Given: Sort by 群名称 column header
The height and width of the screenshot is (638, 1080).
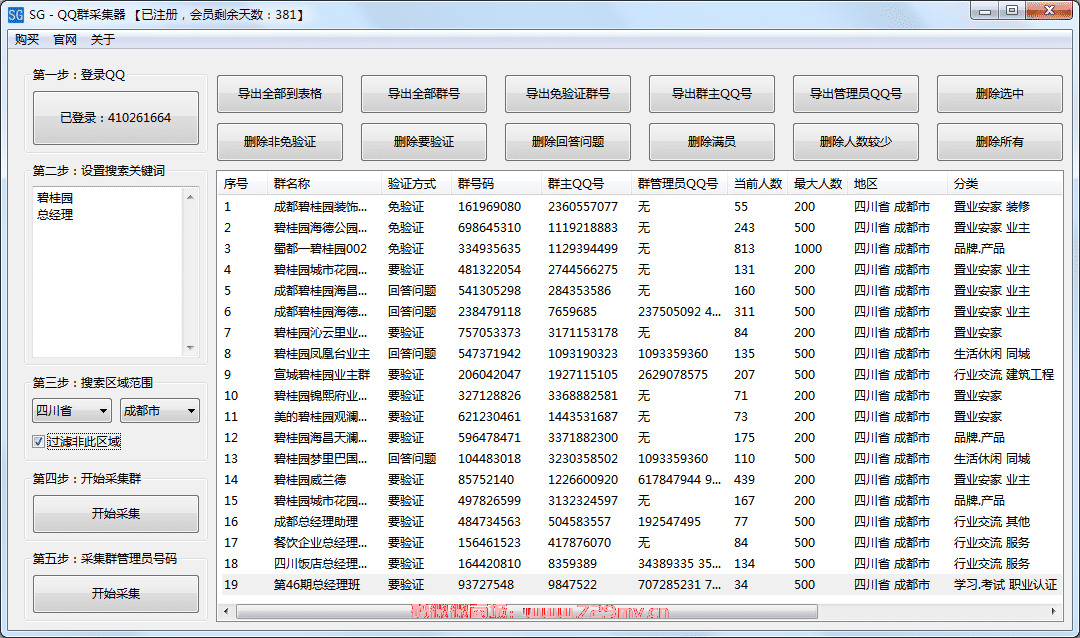Looking at the screenshot, I should coord(324,184).
